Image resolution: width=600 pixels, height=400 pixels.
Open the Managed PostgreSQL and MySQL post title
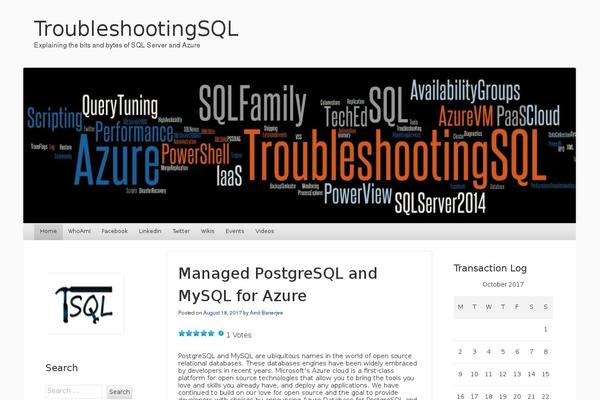tap(278, 284)
